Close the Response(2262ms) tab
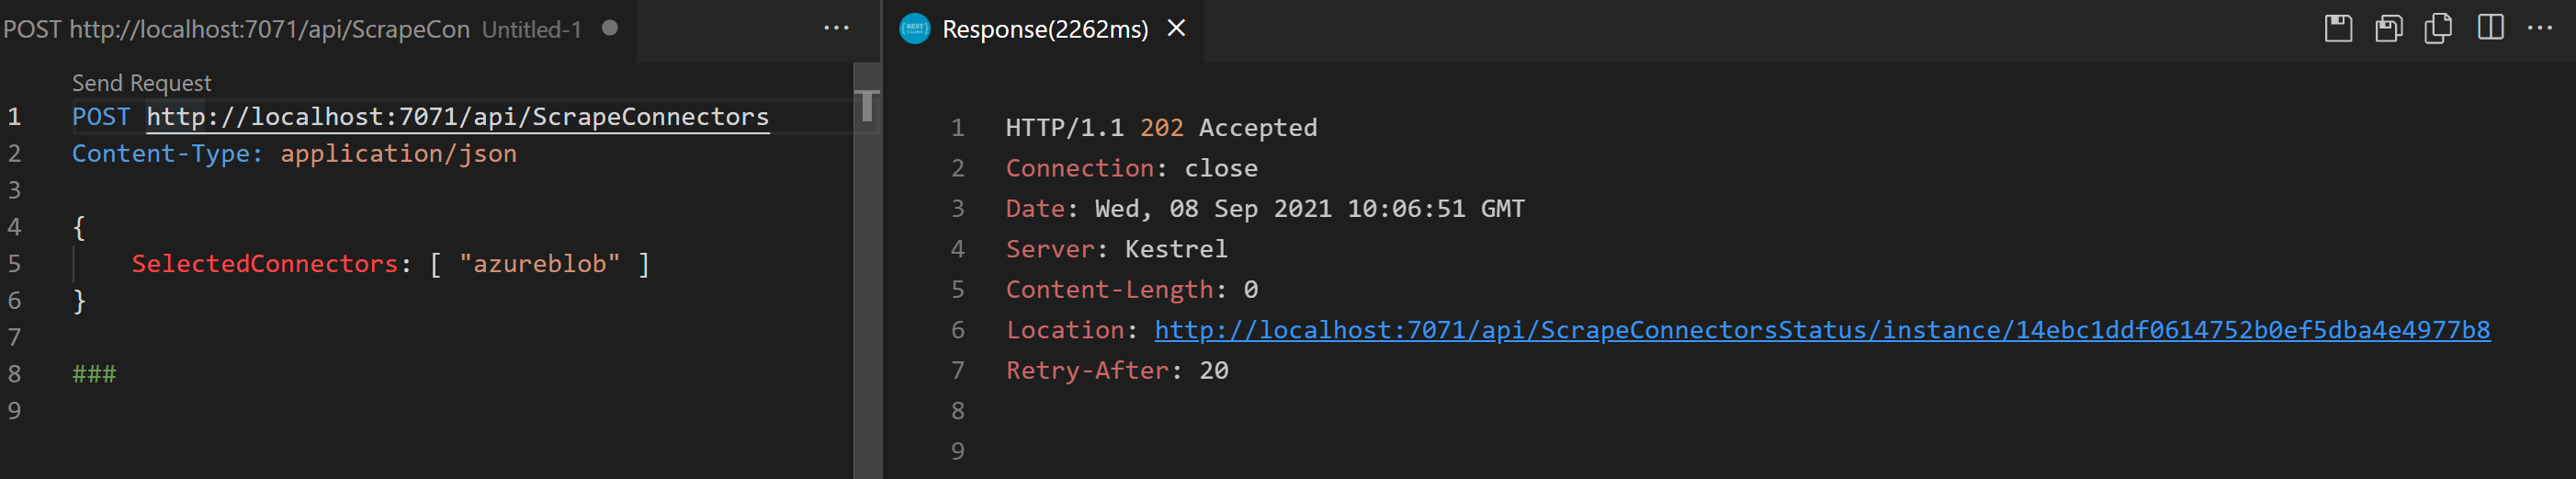Viewport: 2576px width, 479px height. 1177,28
